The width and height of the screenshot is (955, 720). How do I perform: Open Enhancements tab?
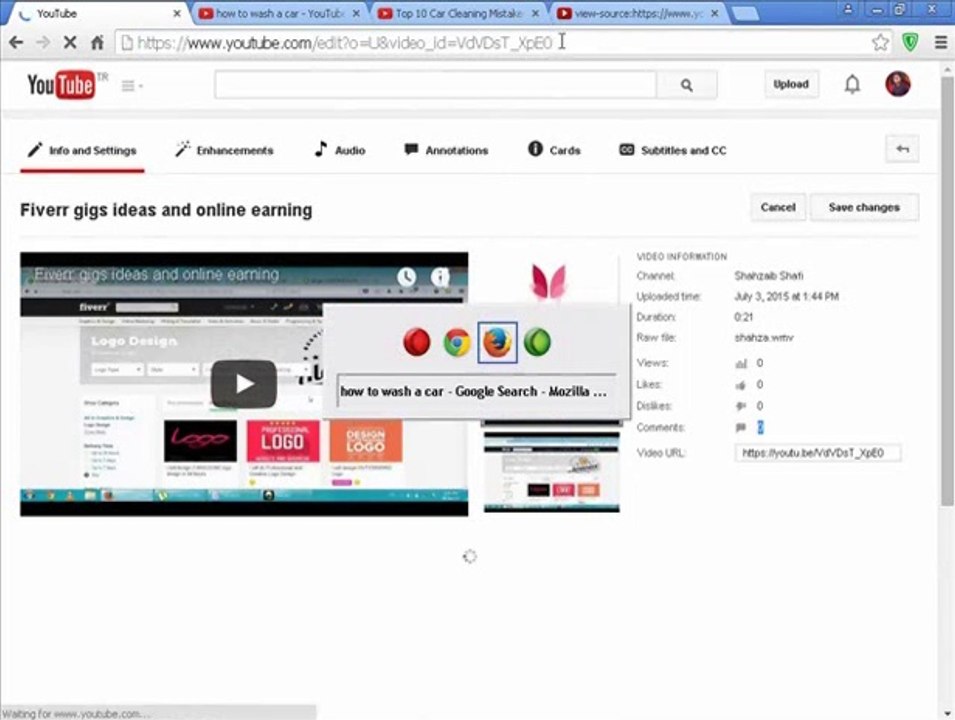tap(224, 150)
